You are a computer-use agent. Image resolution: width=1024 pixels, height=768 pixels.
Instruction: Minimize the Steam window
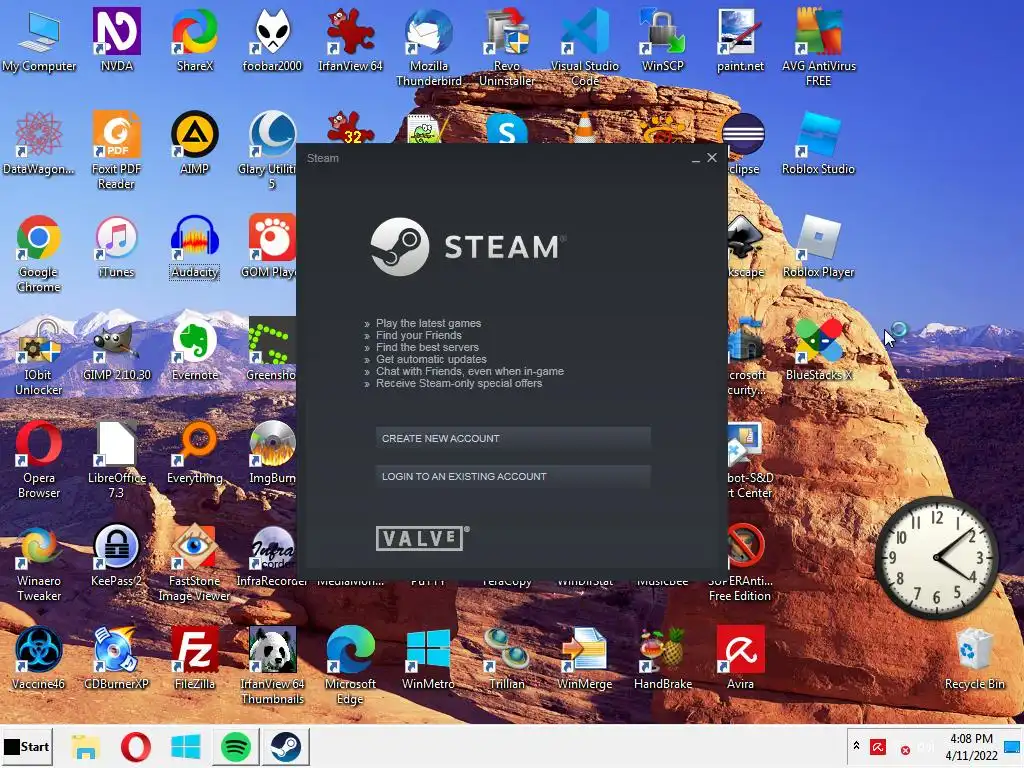(696, 158)
